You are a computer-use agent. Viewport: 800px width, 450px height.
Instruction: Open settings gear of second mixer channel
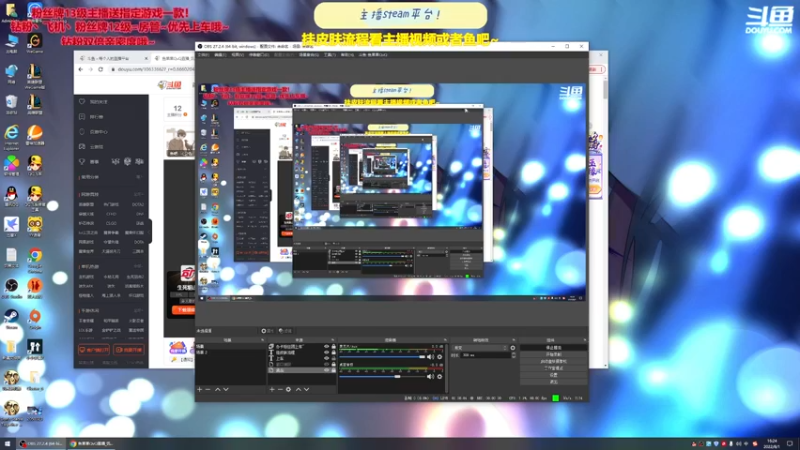pyautogui.click(x=439, y=377)
